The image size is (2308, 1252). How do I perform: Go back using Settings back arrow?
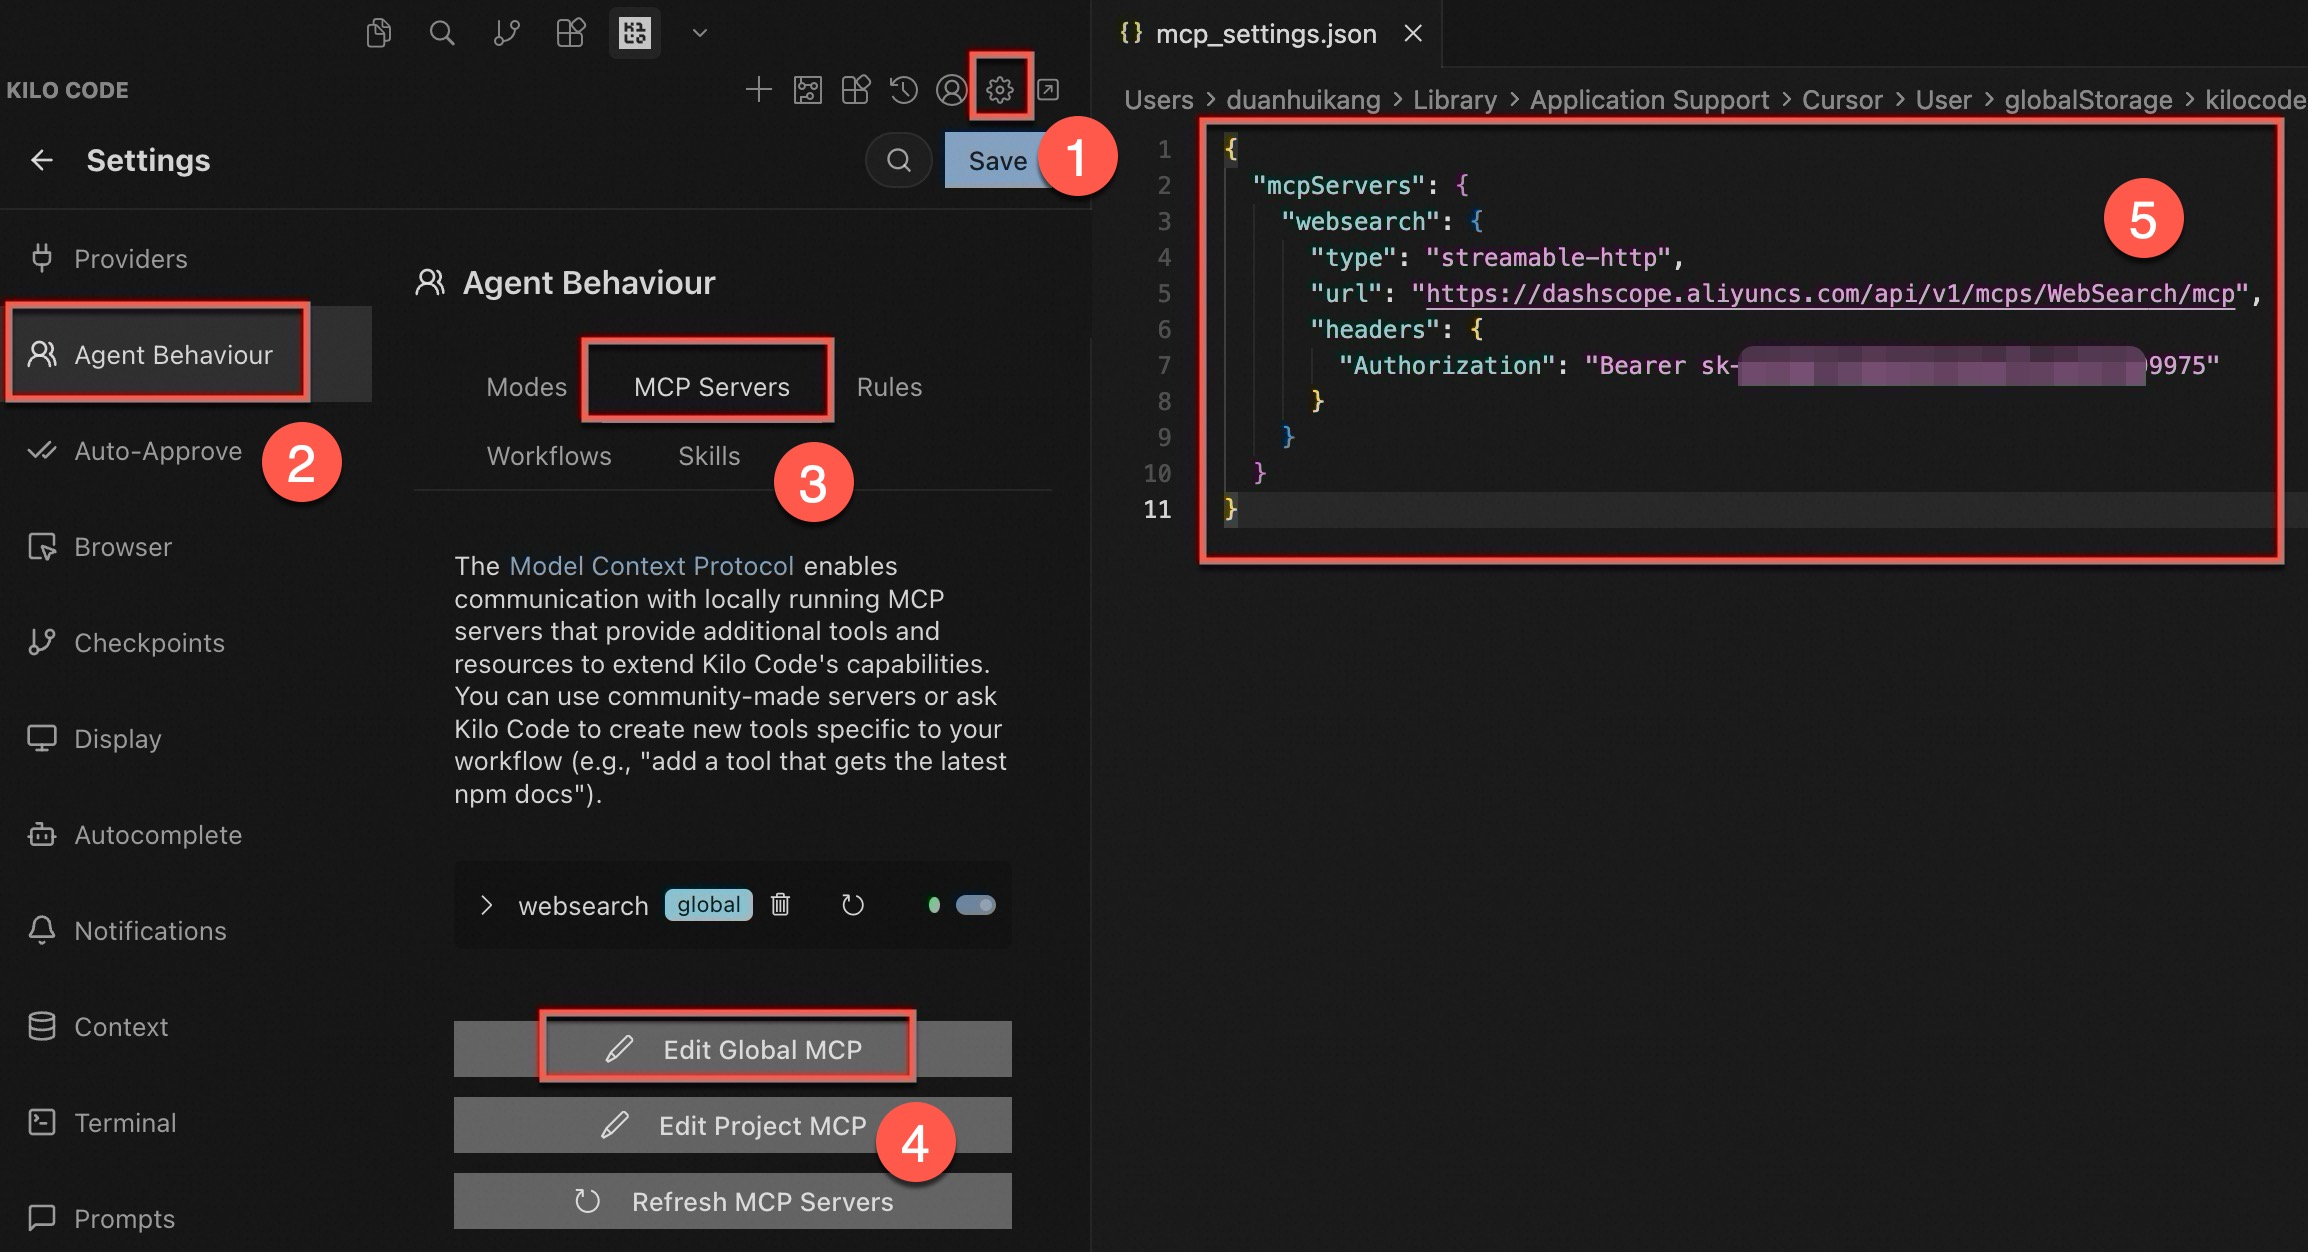tap(42, 160)
